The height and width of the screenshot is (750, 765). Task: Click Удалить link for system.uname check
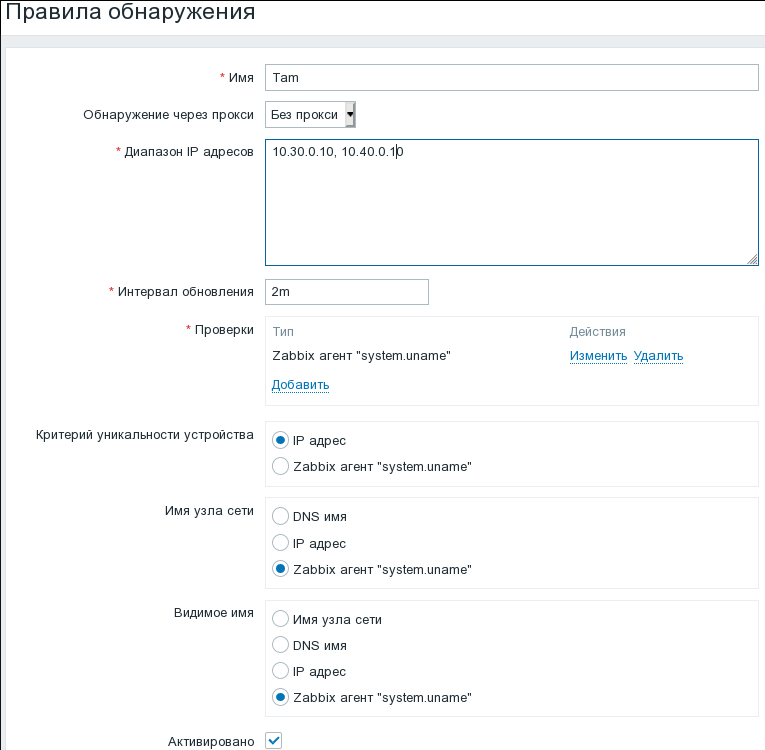tap(658, 356)
